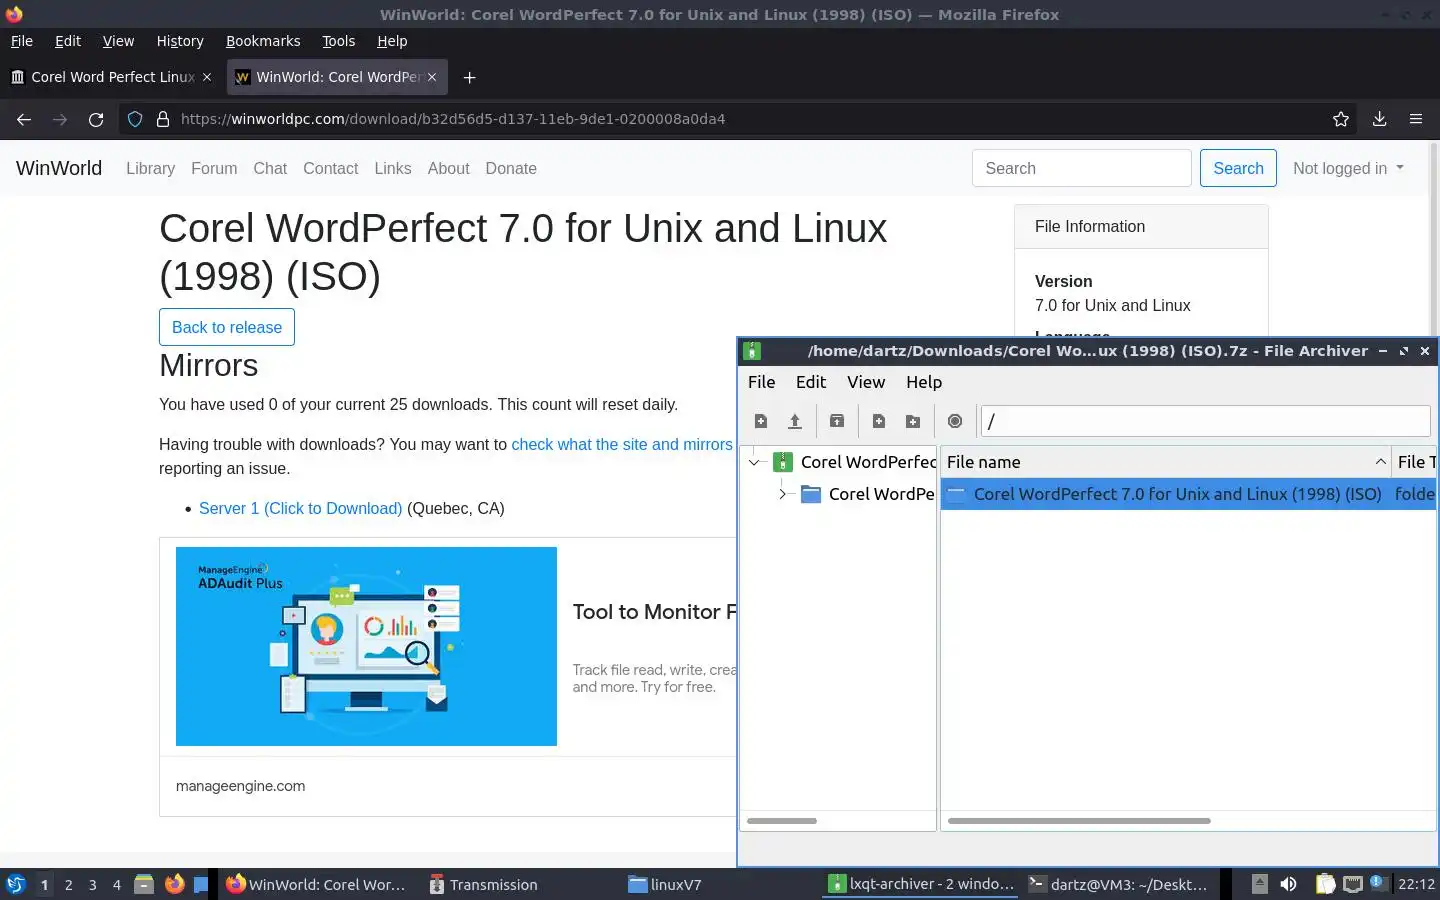Reload the page with the refresh icon
The image size is (1440, 900).
(96, 119)
